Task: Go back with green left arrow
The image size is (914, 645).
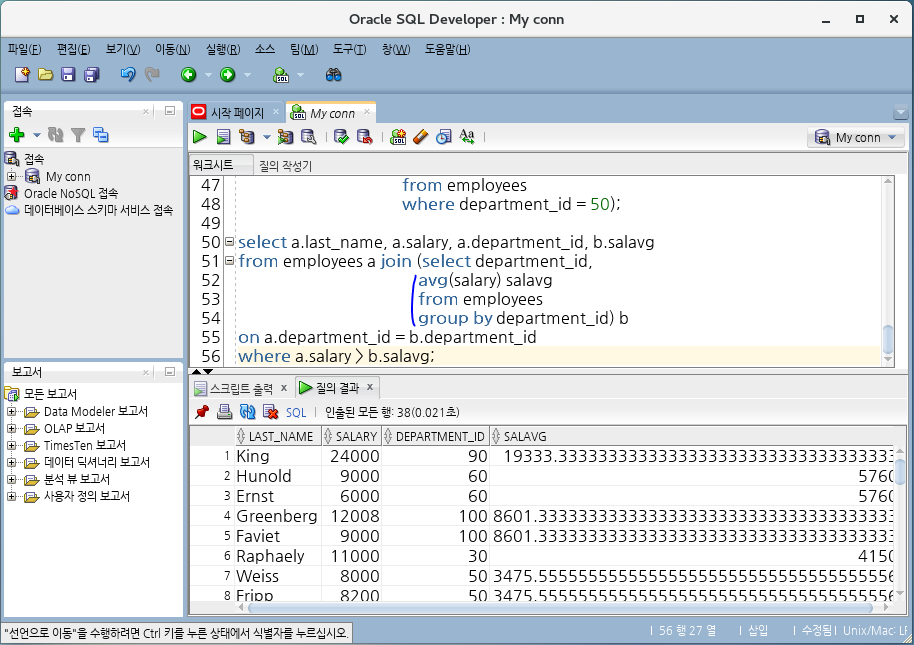Action: (188, 75)
